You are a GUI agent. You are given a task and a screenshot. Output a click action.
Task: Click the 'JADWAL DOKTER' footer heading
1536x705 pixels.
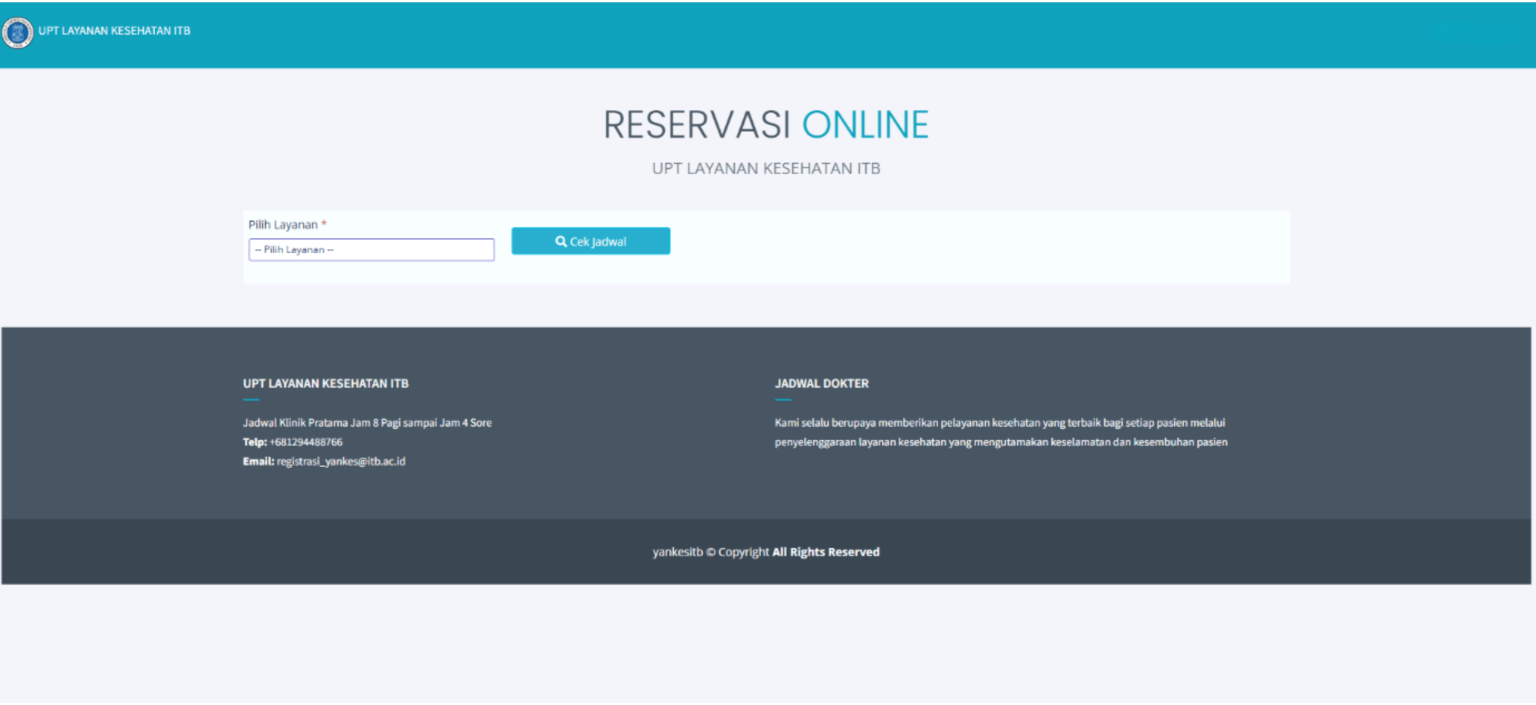point(822,383)
